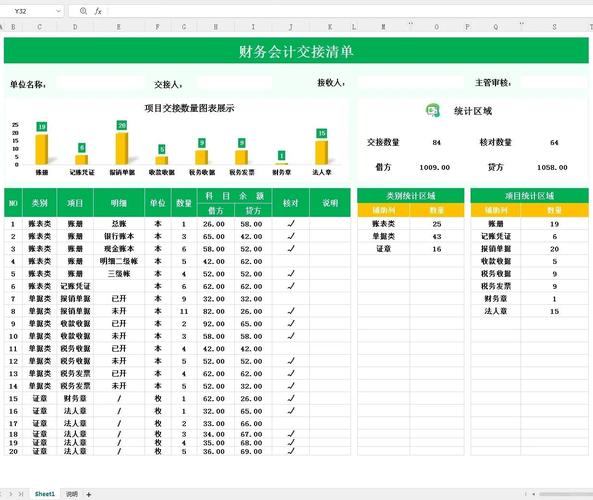Click the 核对 column header cell
The image size is (593, 500).
[291, 203]
